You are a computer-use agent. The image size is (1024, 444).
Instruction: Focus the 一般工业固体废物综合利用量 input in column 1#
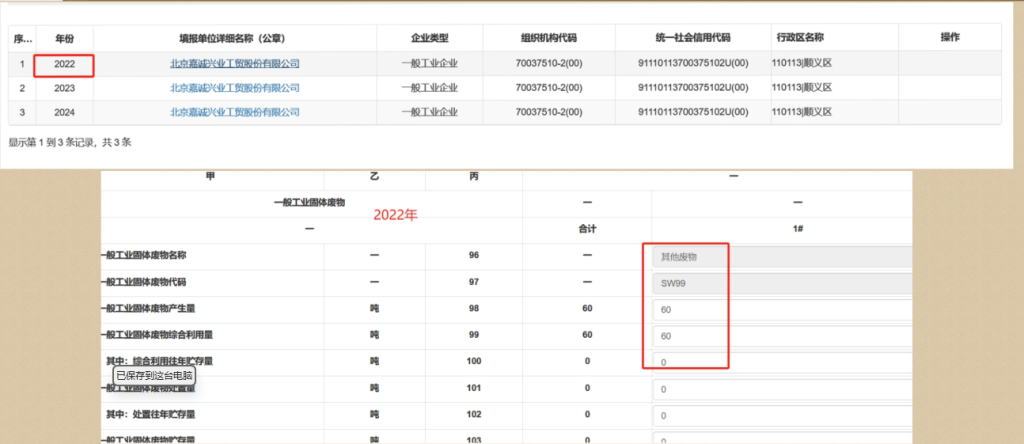pyautogui.click(x=780, y=336)
